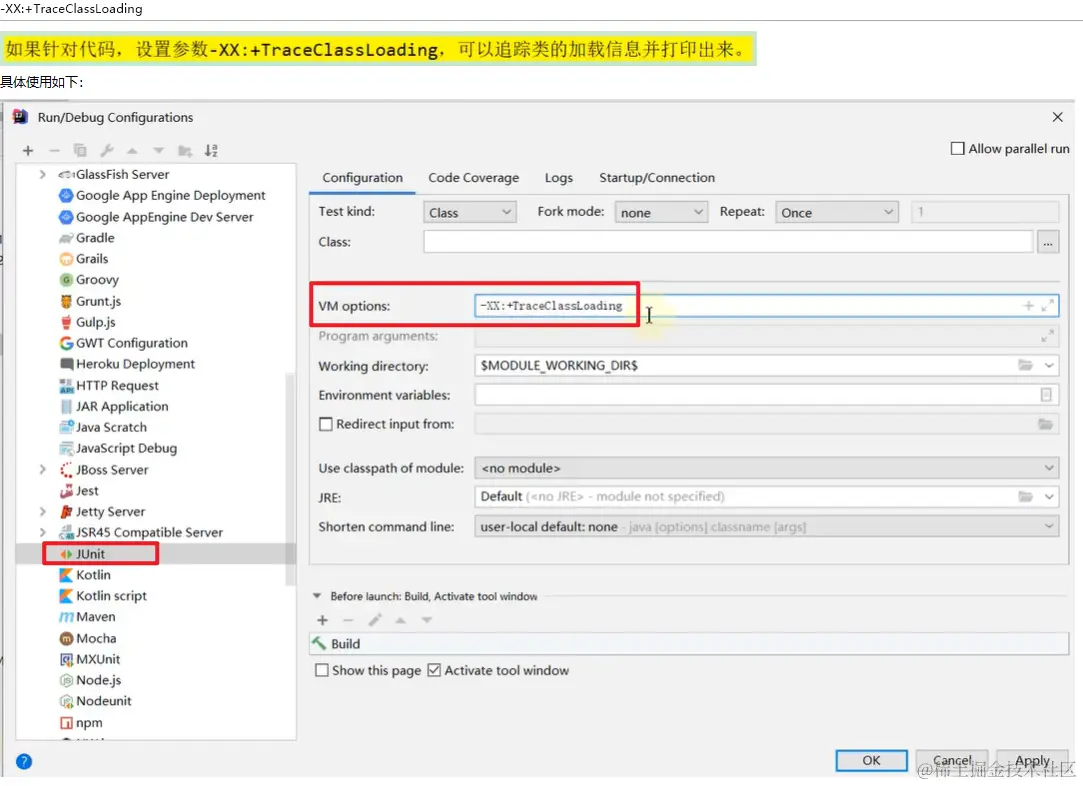Select Google App Engine Deployment item
The image size is (1083, 786).
point(171,195)
